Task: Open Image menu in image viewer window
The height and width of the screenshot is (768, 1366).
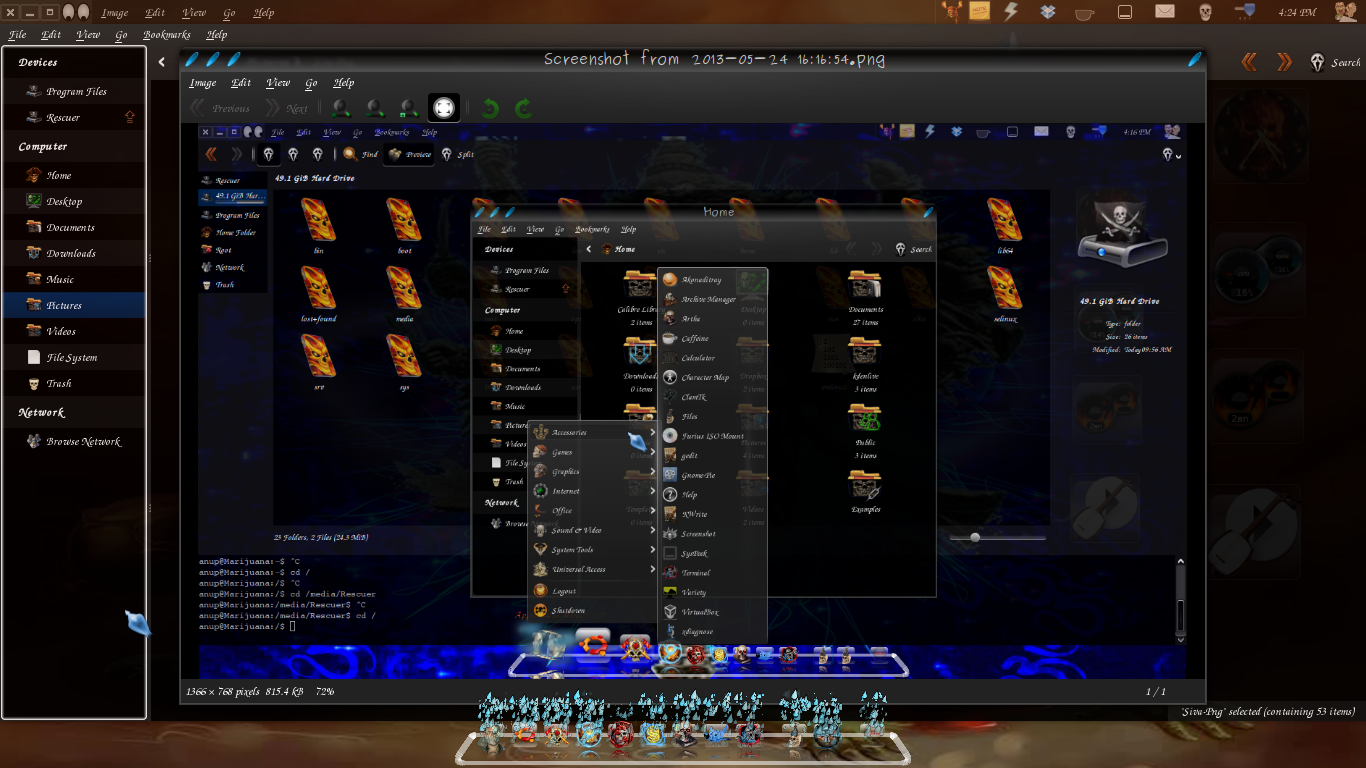Action: 203,83
